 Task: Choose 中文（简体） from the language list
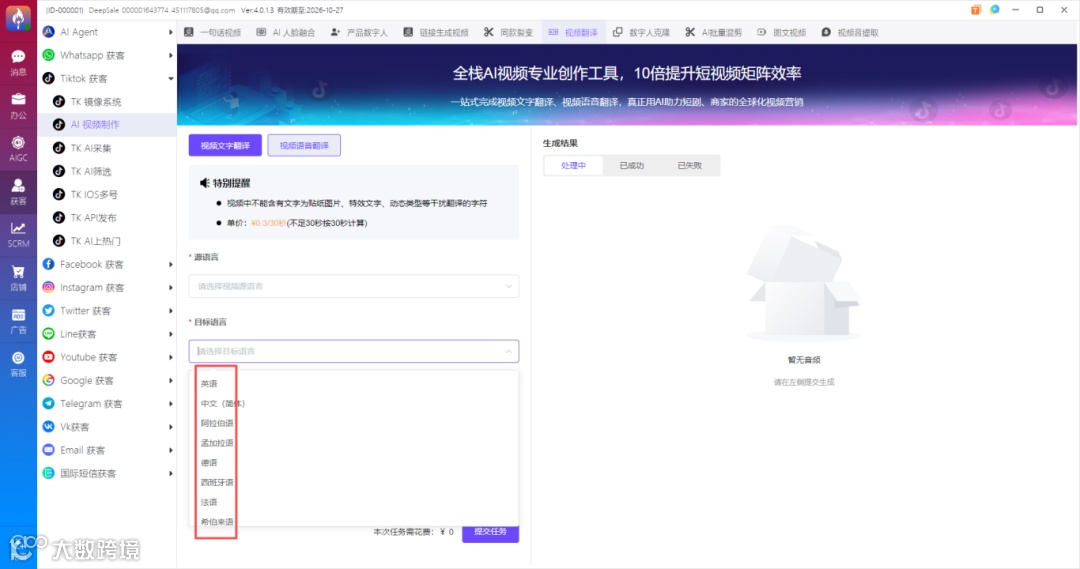pos(222,404)
